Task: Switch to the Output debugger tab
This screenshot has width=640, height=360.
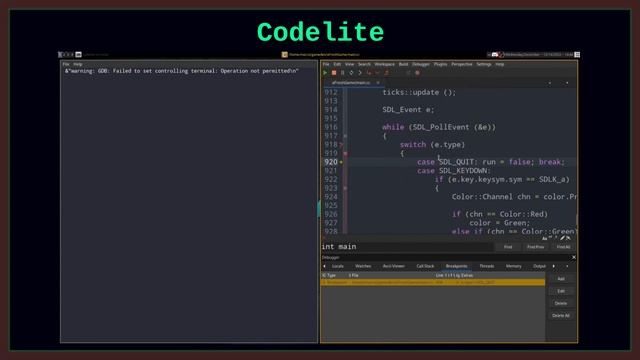Action: (539, 266)
